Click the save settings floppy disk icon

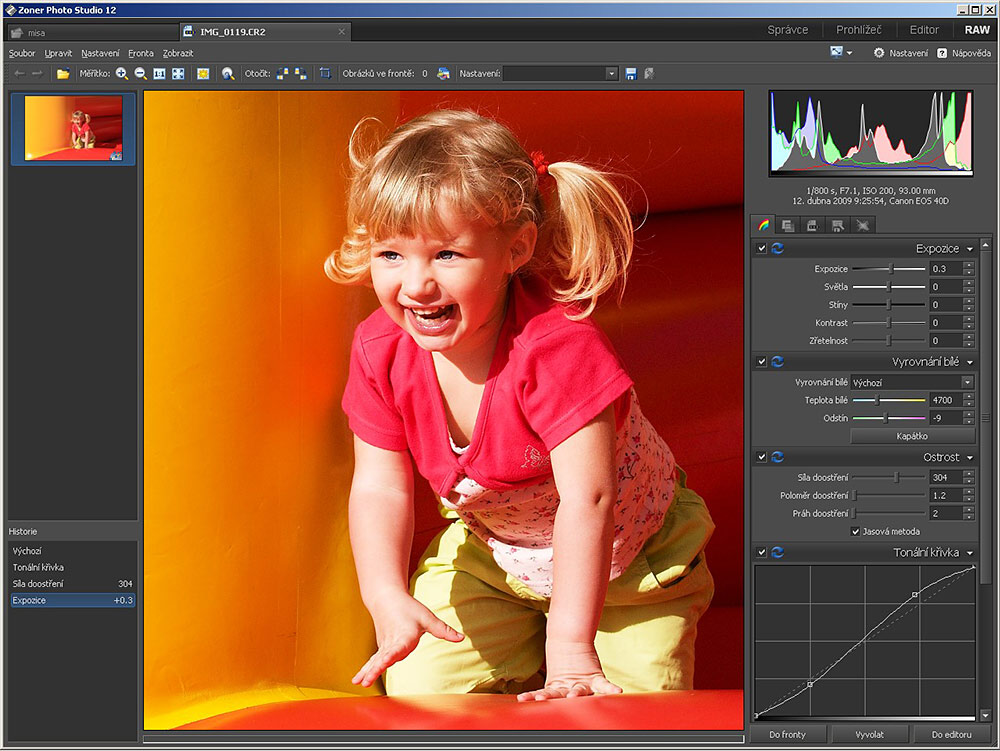point(631,74)
